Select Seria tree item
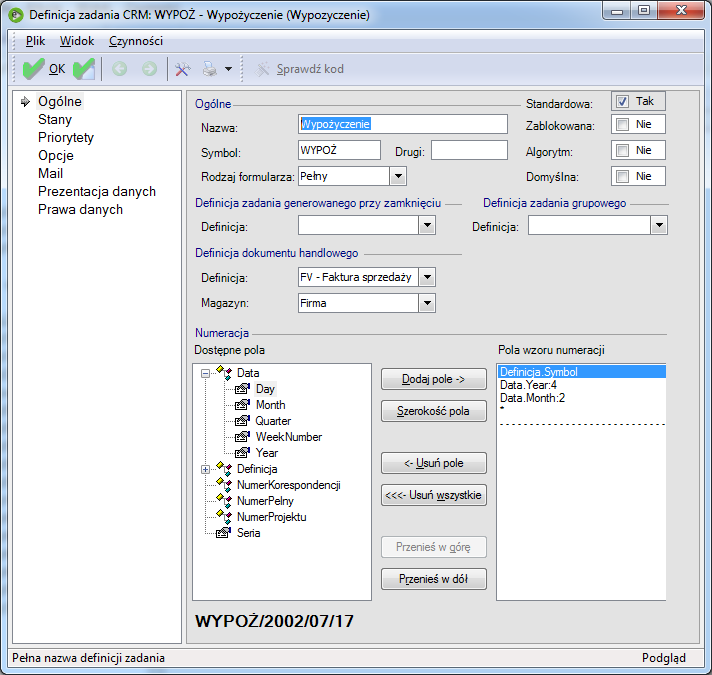The image size is (712, 675). point(248,533)
